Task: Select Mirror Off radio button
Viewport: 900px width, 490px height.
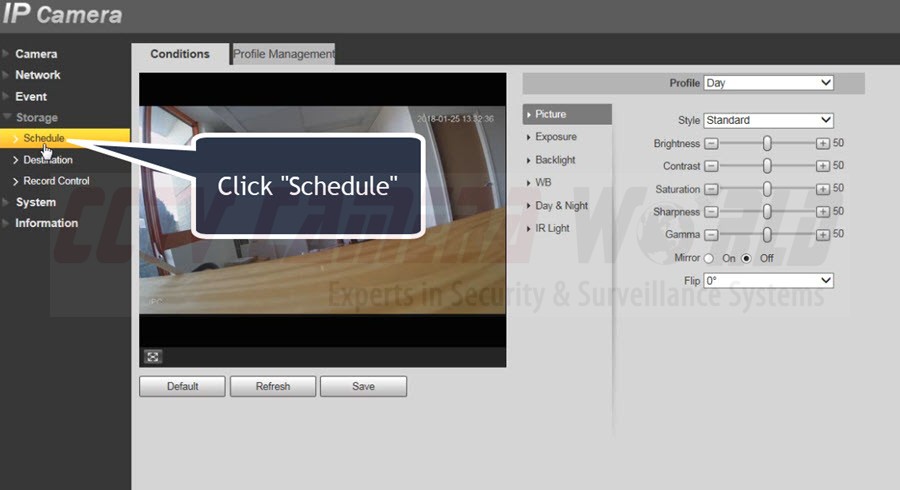Action: (746, 258)
